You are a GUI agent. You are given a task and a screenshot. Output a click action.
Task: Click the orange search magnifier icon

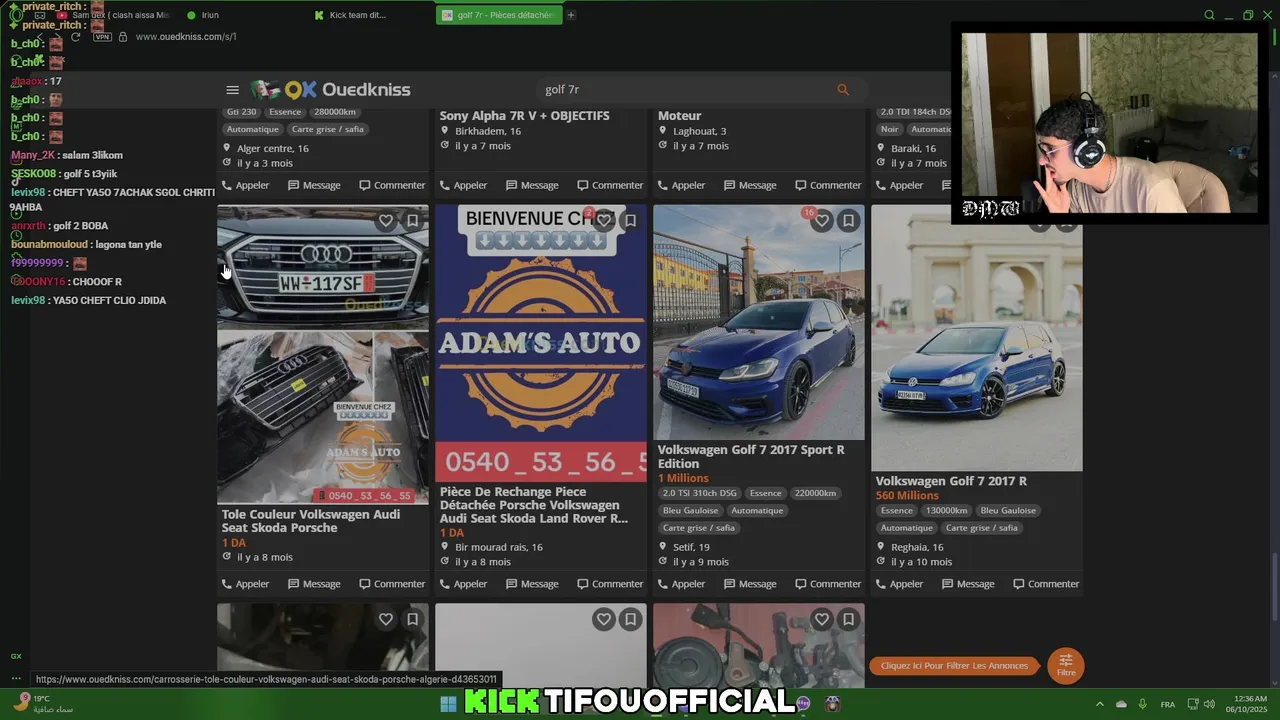tap(843, 90)
